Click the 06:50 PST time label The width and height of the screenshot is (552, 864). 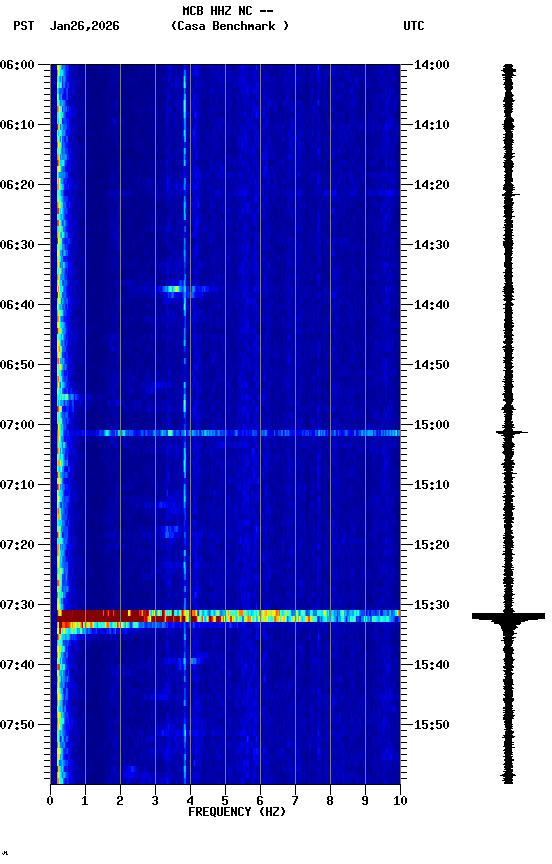[17, 365]
